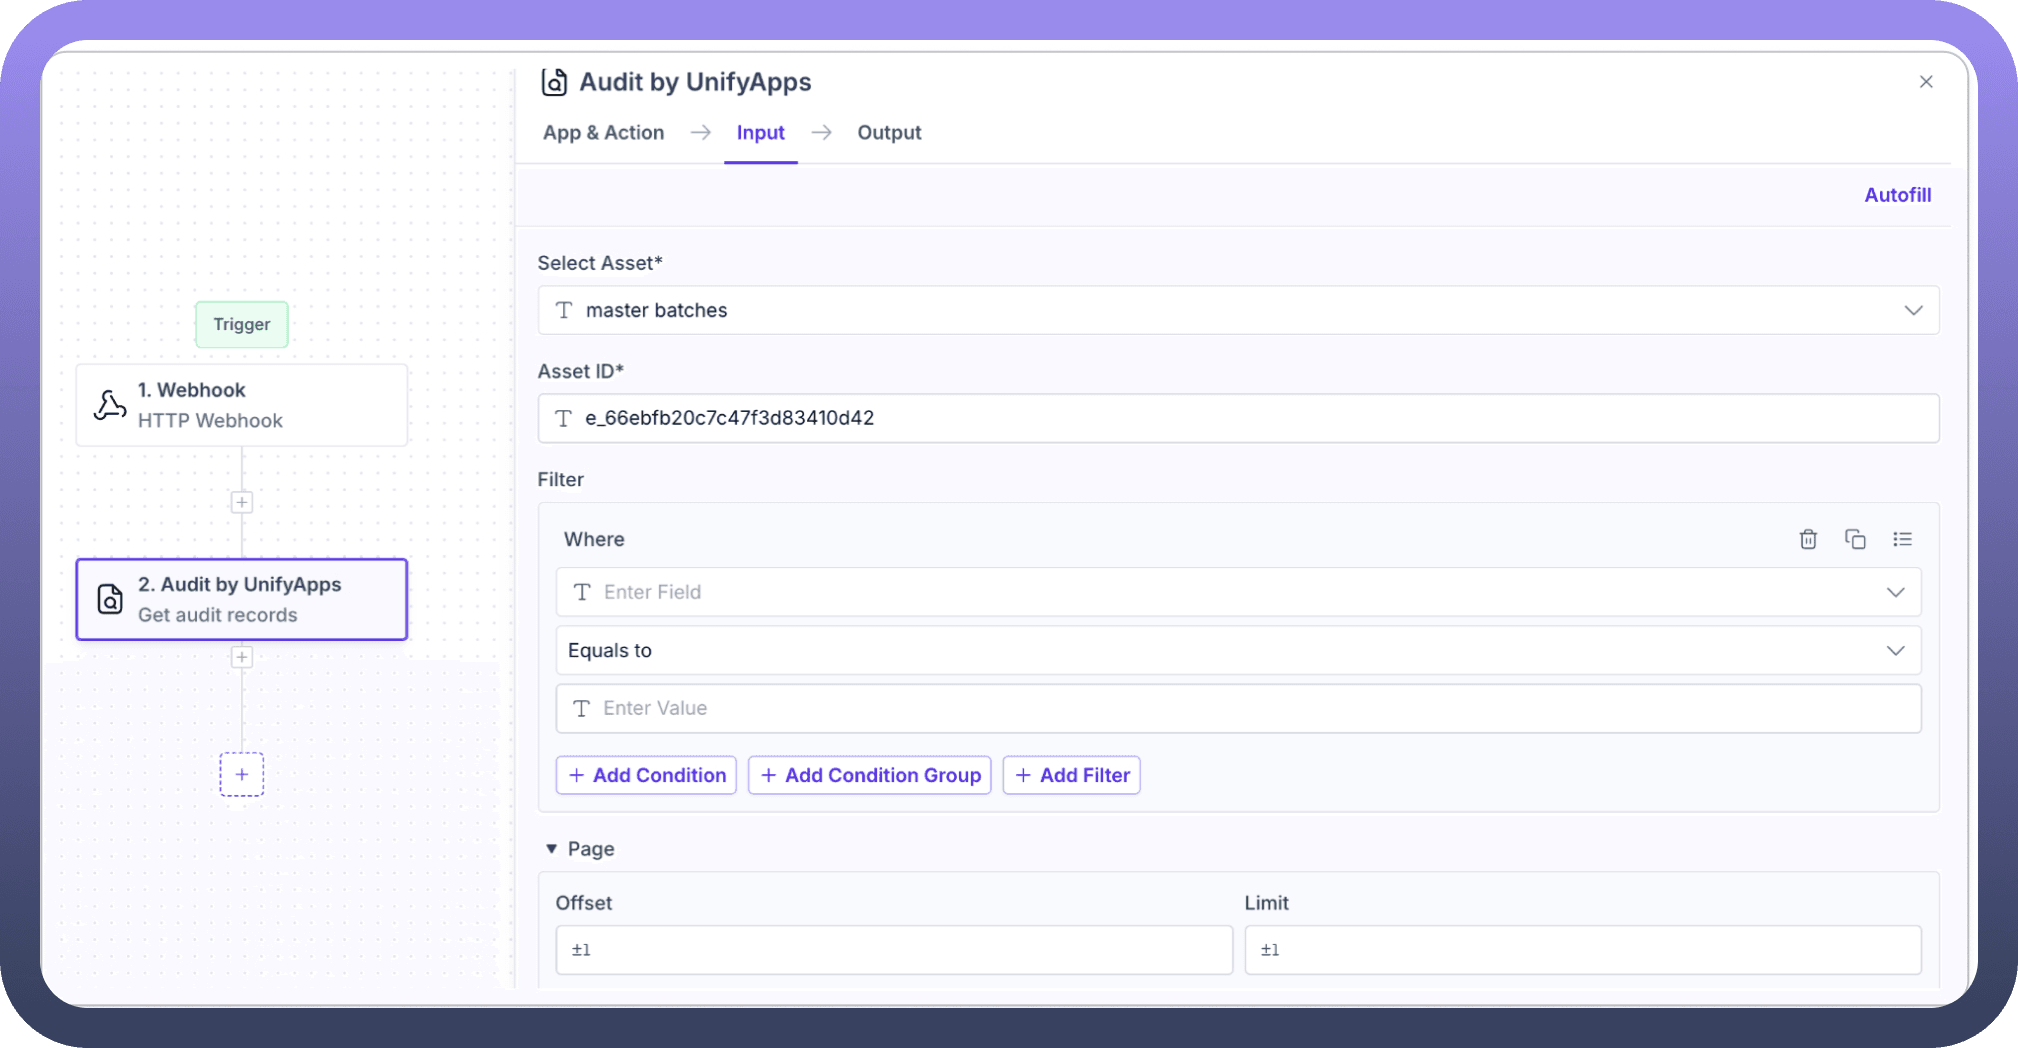The image size is (2018, 1048).
Task: Click the Autofill link
Action: 1896,195
